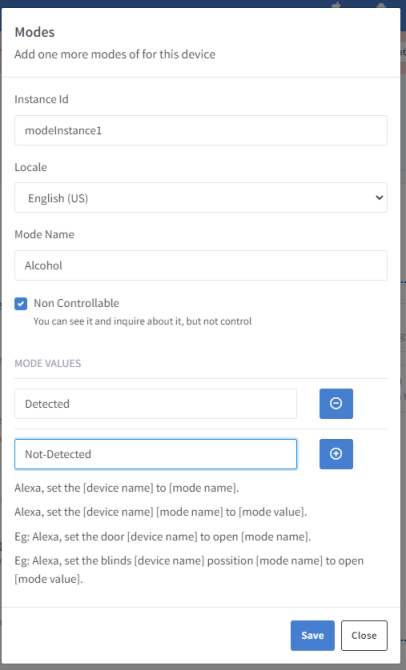The width and height of the screenshot is (406, 670).
Task: Focus the Instance Id field modeInstance1
Action: [201, 130]
